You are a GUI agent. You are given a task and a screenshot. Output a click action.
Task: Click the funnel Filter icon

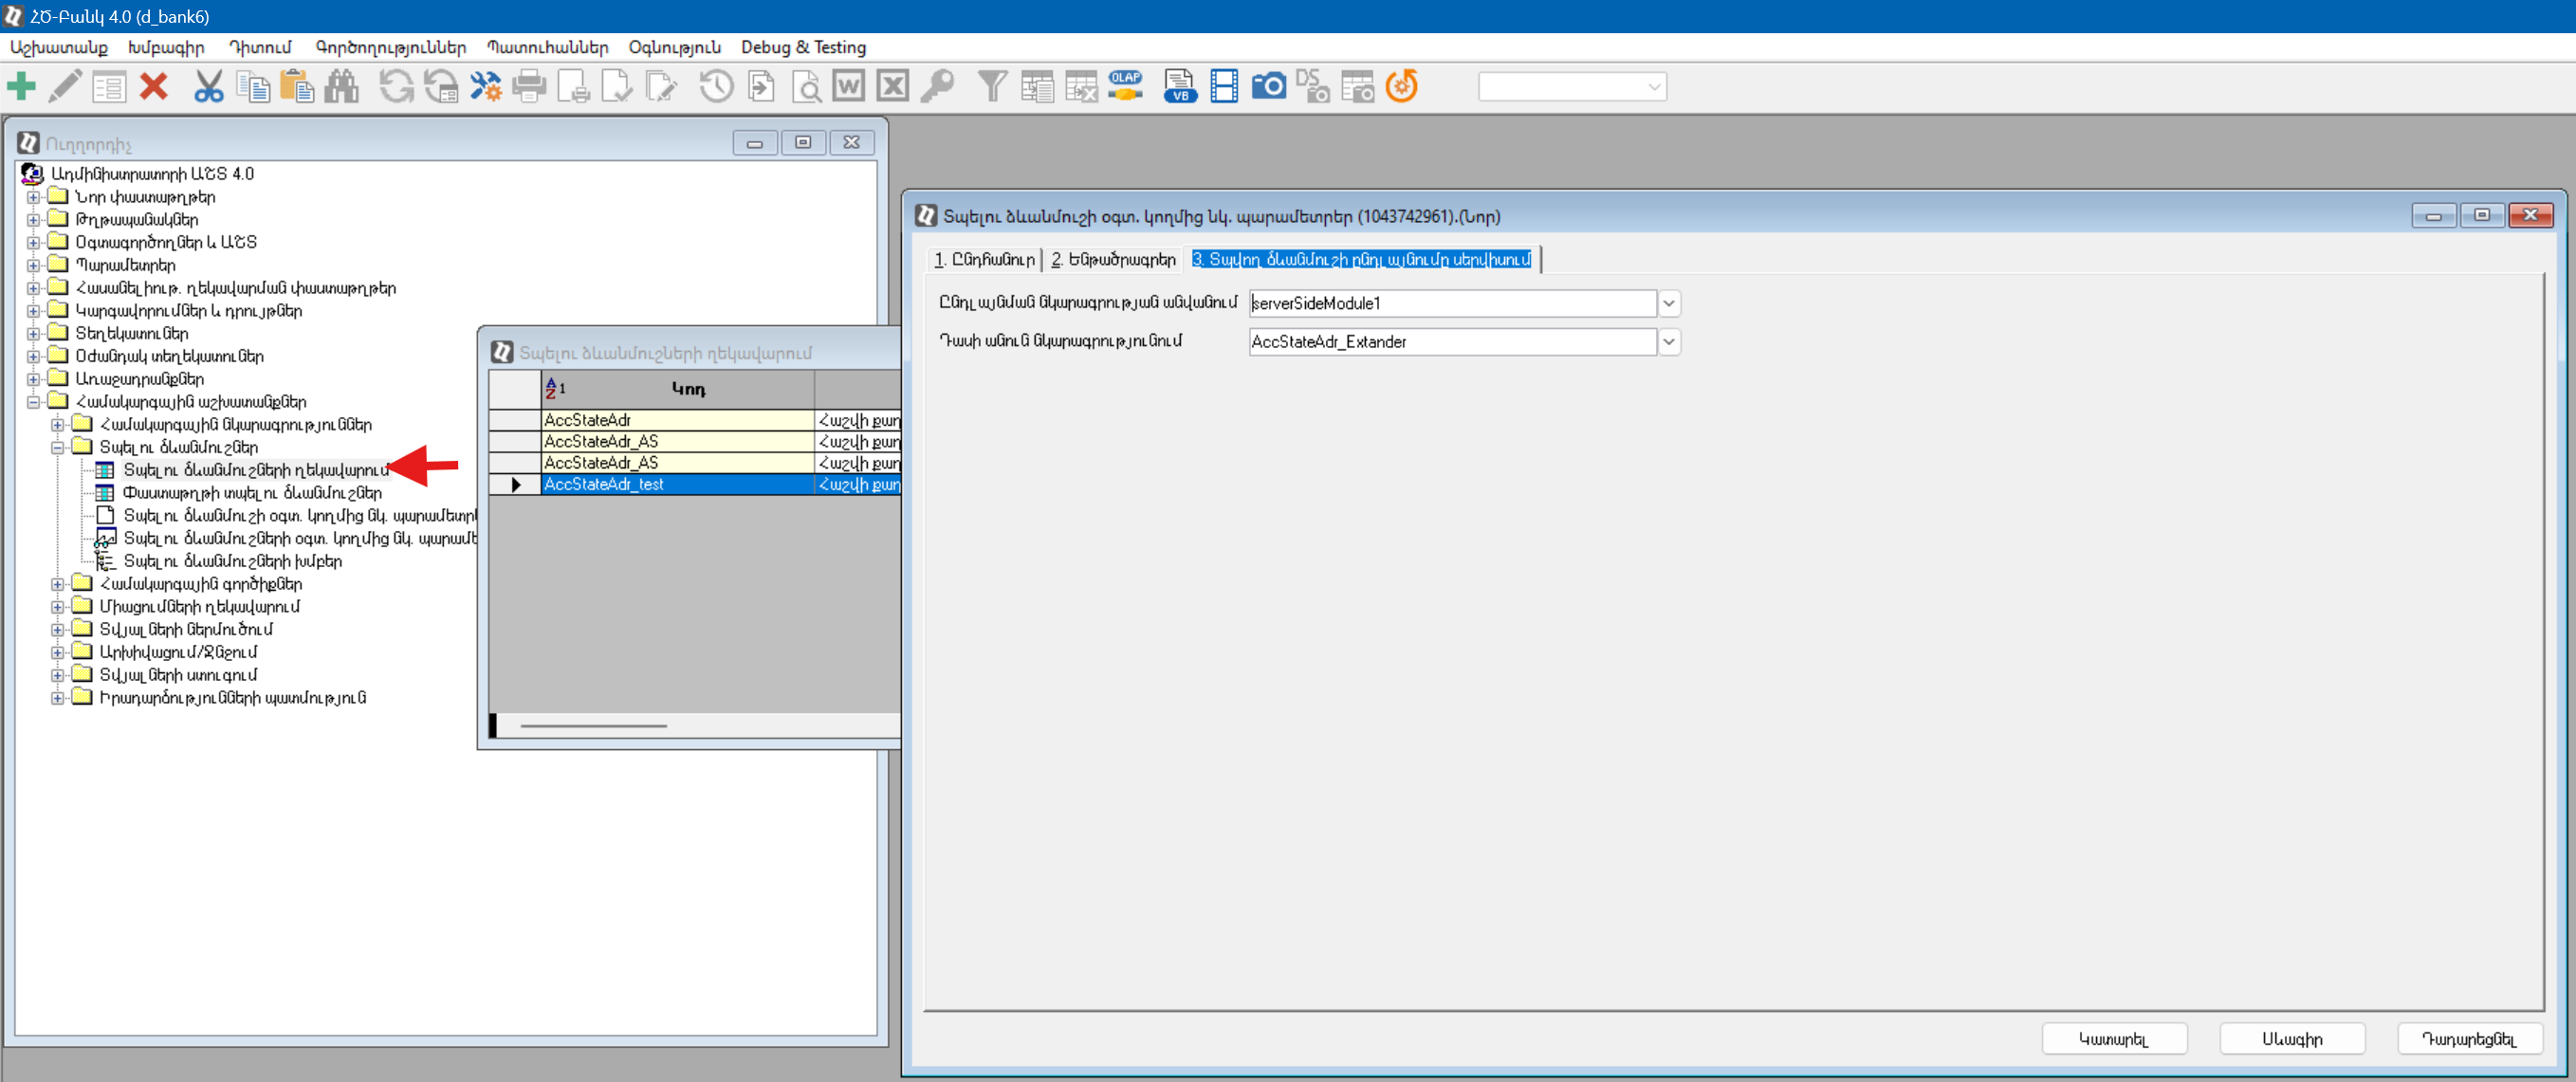pos(991,87)
